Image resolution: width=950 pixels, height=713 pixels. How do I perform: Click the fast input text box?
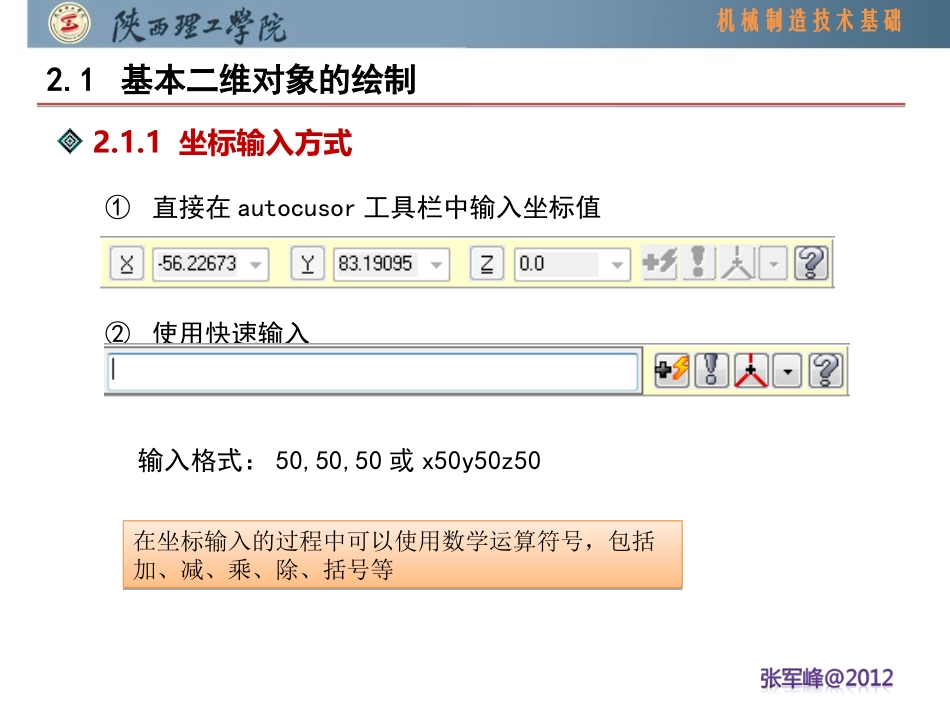click(373, 370)
